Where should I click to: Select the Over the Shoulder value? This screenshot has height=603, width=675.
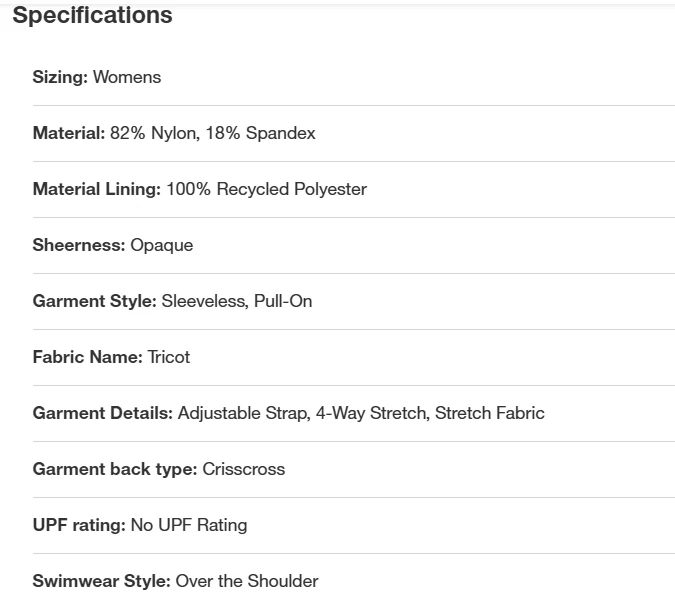pyautogui.click(x=247, y=581)
